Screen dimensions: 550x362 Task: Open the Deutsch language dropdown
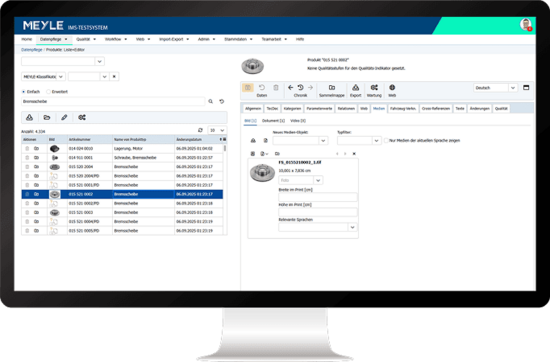click(495, 88)
